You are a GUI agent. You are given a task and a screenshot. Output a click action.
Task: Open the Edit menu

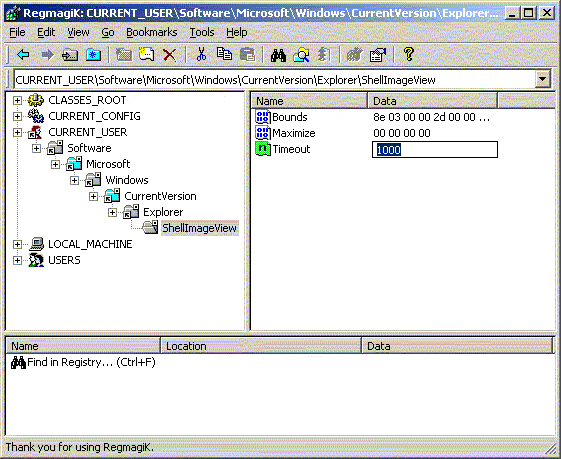coord(46,32)
